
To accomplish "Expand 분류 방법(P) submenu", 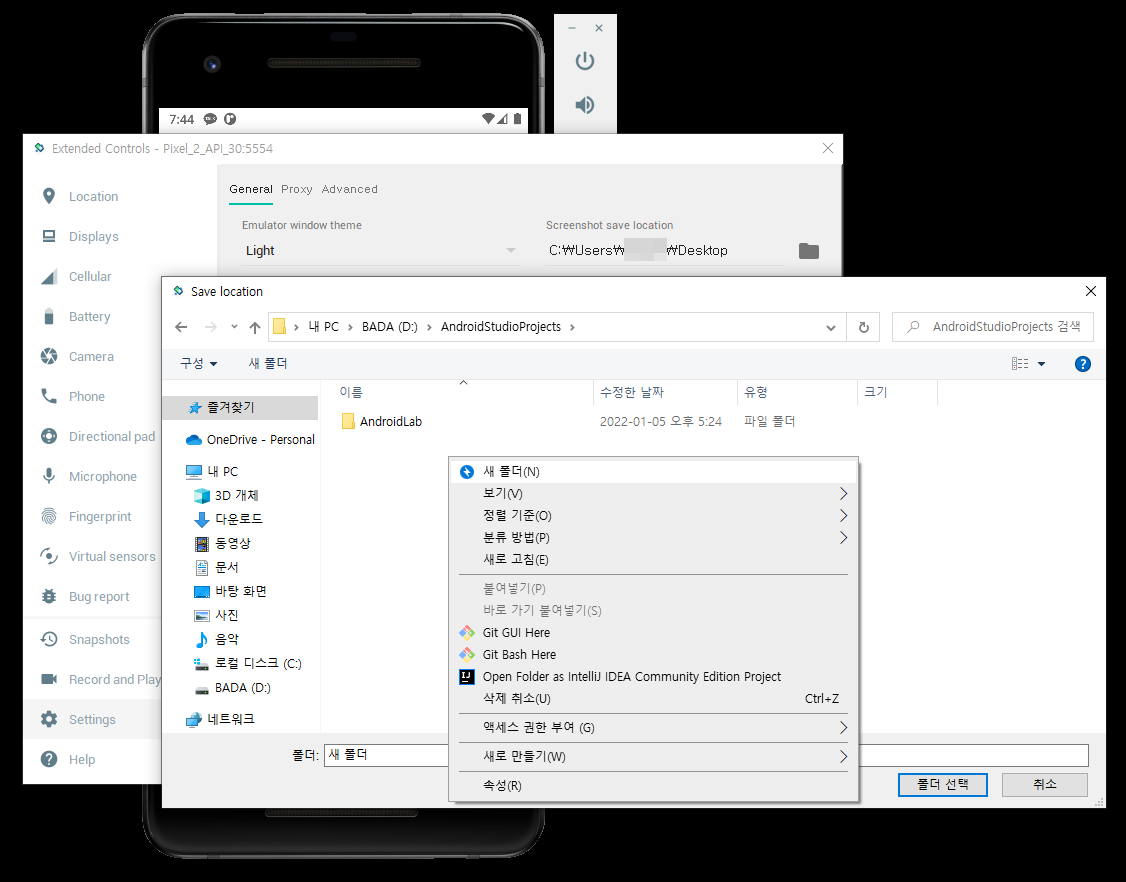I will point(653,537).
